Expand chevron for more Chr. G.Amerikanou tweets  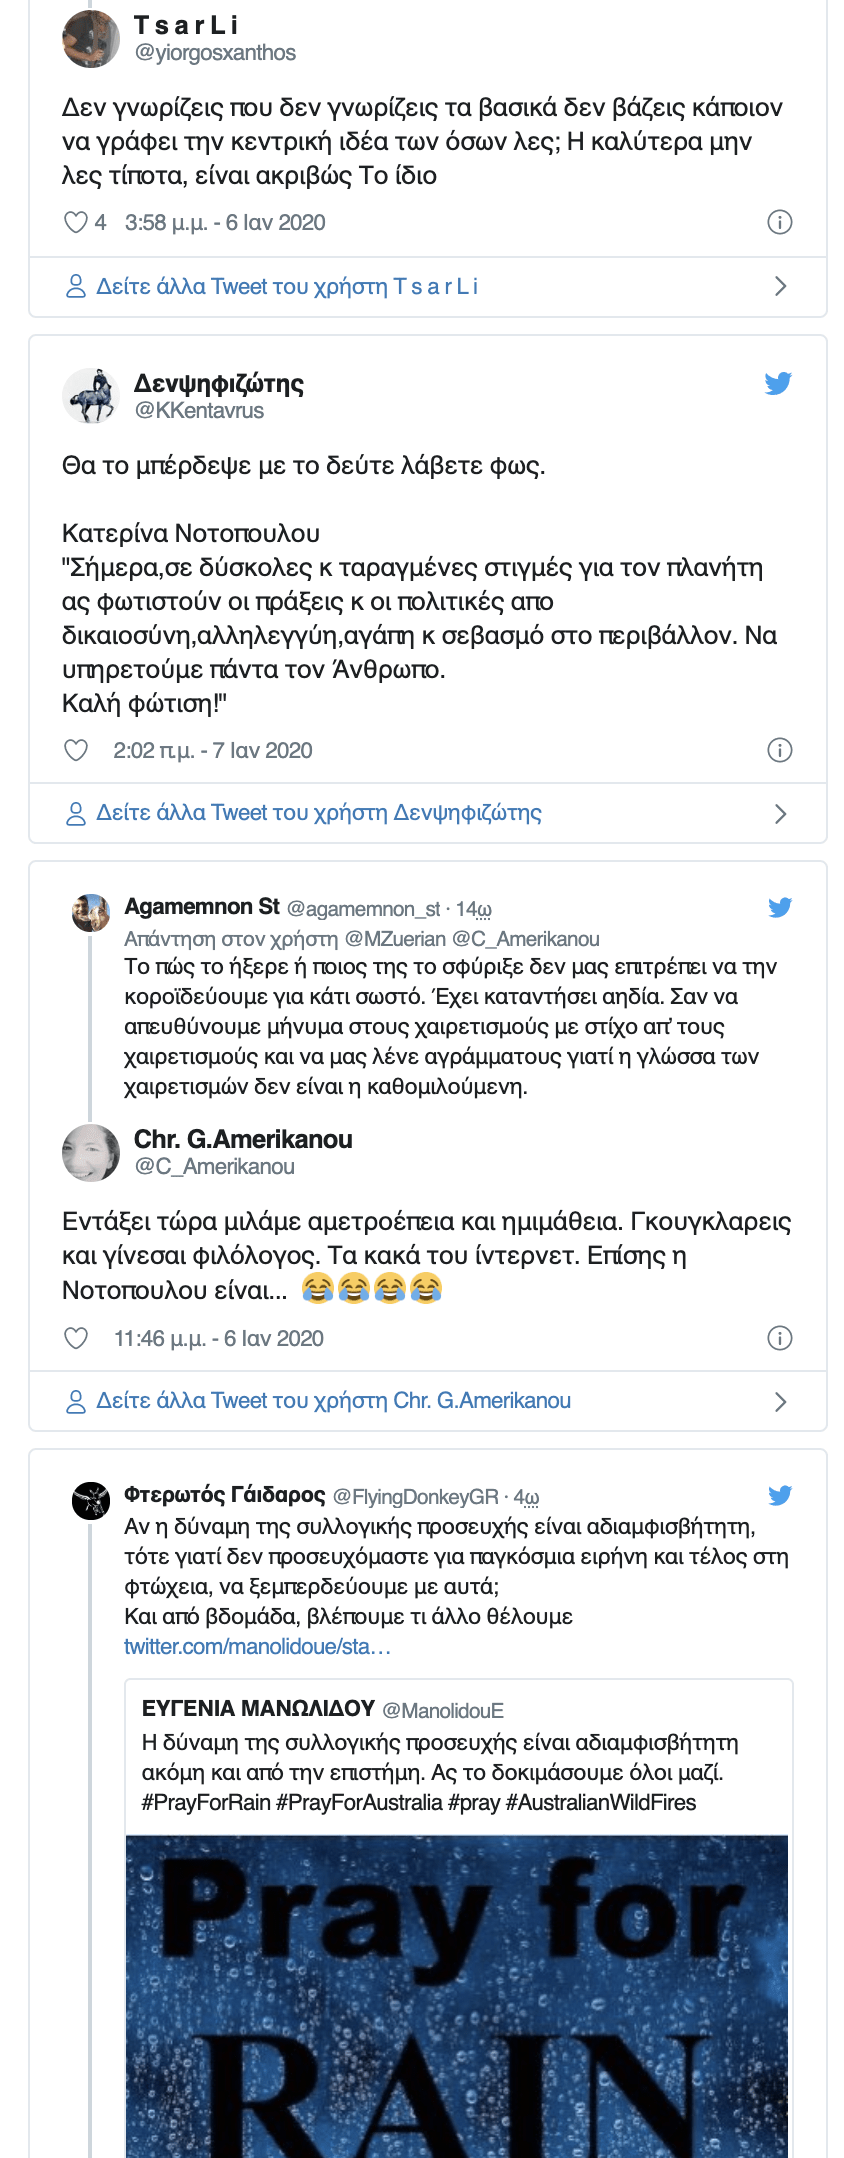781,1402
